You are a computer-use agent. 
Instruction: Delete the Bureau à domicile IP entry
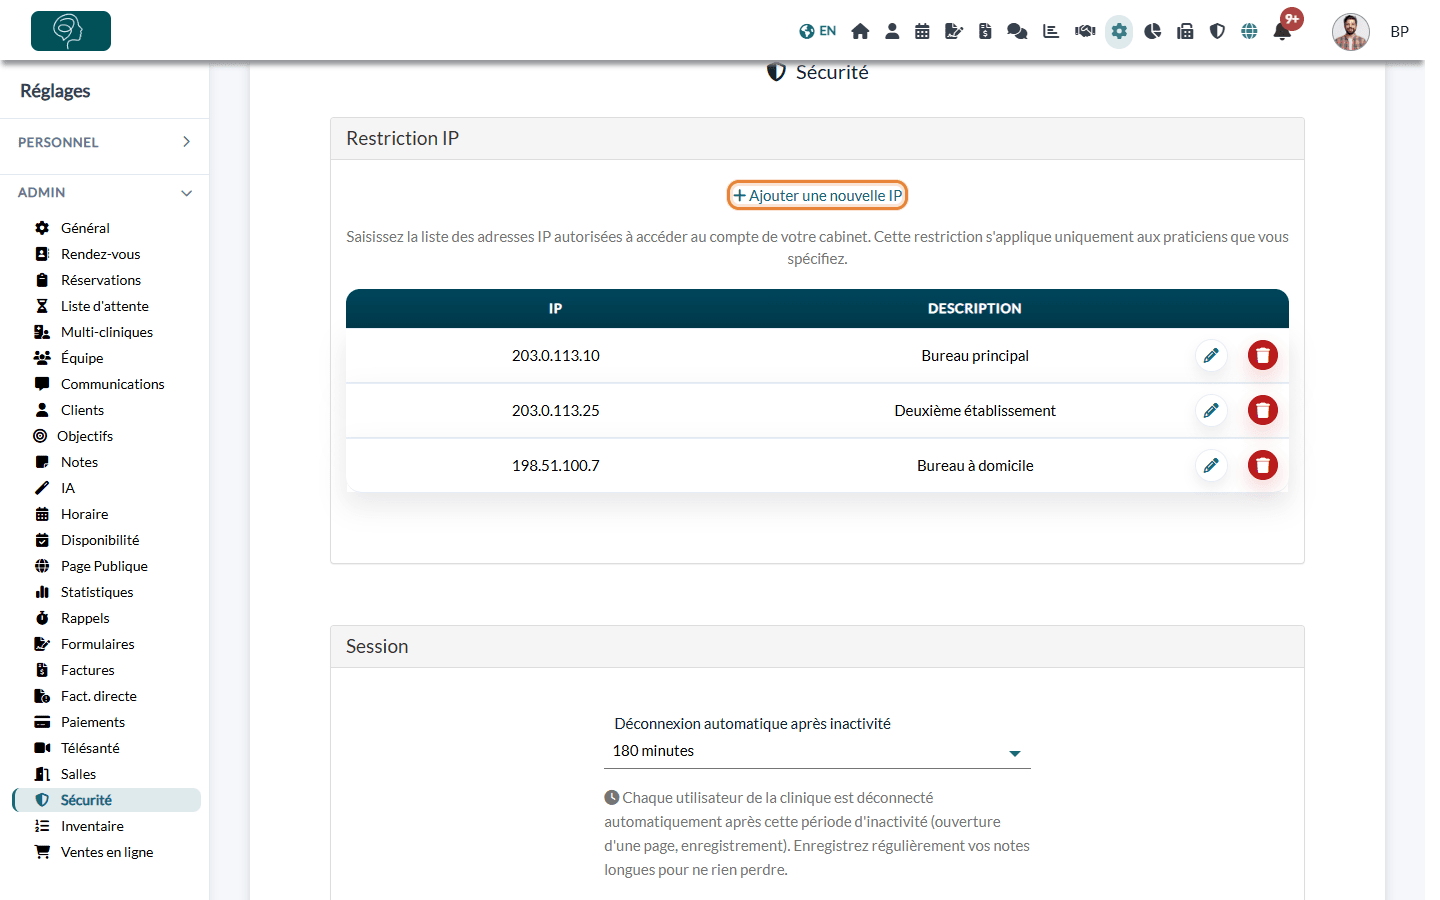pyautogui.click(x=1263, y=466)
